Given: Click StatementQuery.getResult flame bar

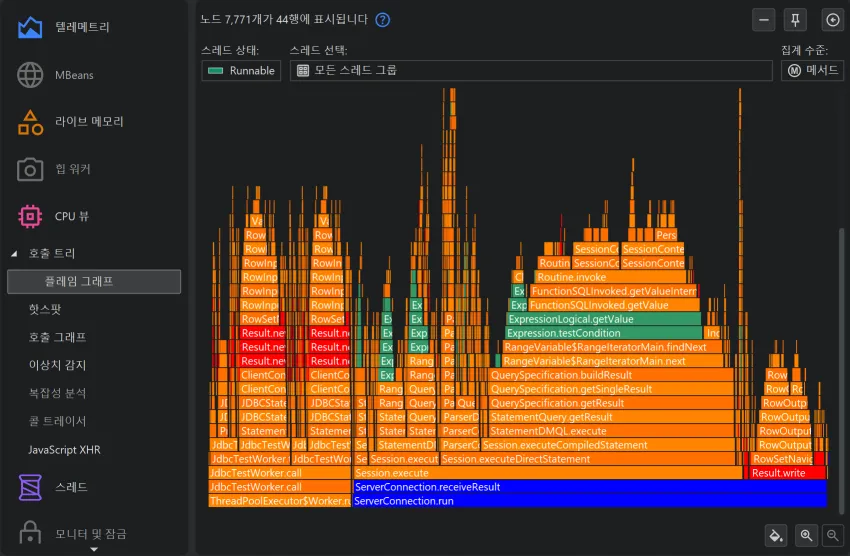Looking at the screenshot, I should point(611,417).
